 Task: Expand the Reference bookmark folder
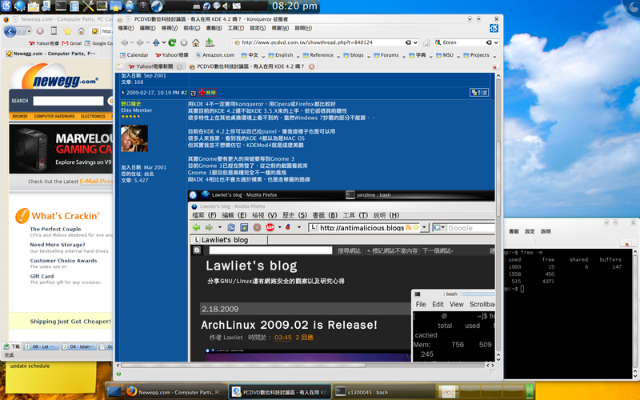coord(322,56)
